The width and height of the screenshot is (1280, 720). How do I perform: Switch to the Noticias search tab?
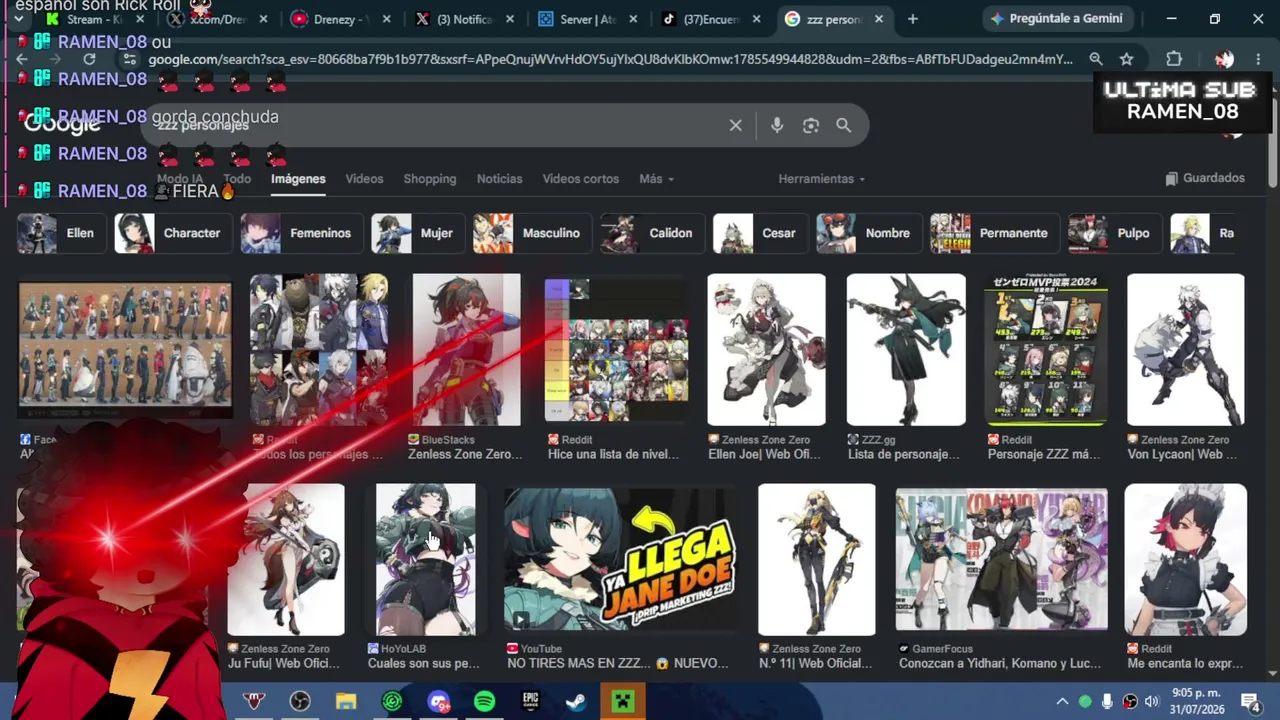499,179
